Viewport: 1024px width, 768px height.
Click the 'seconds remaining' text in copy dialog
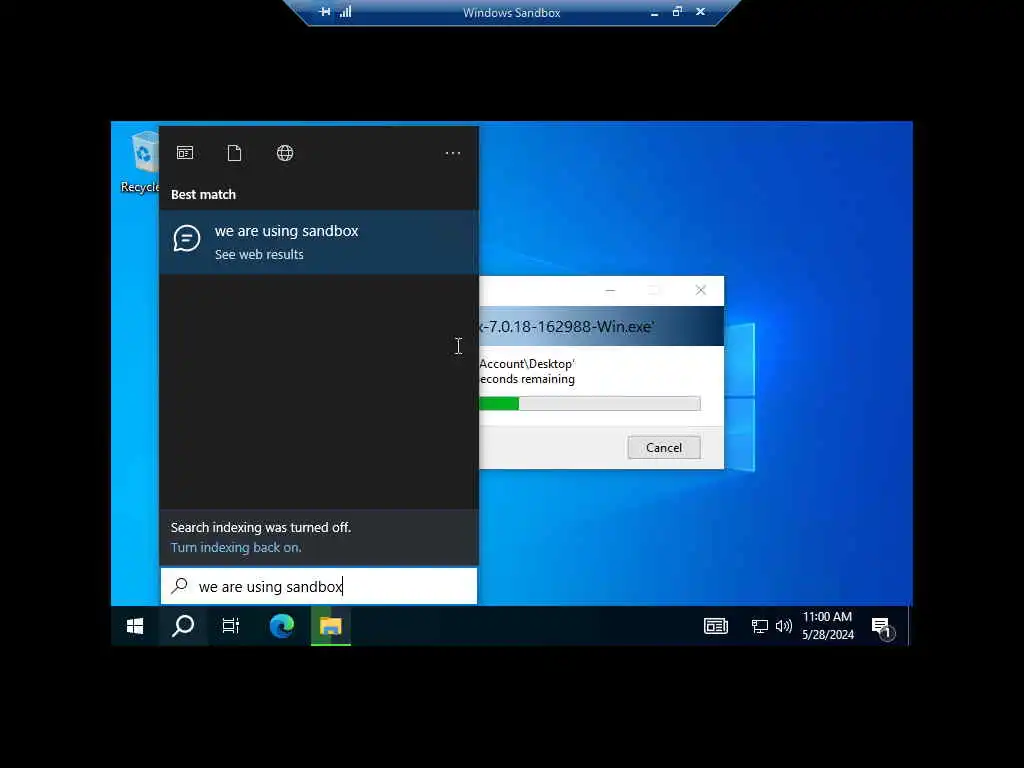coord(527,379)
